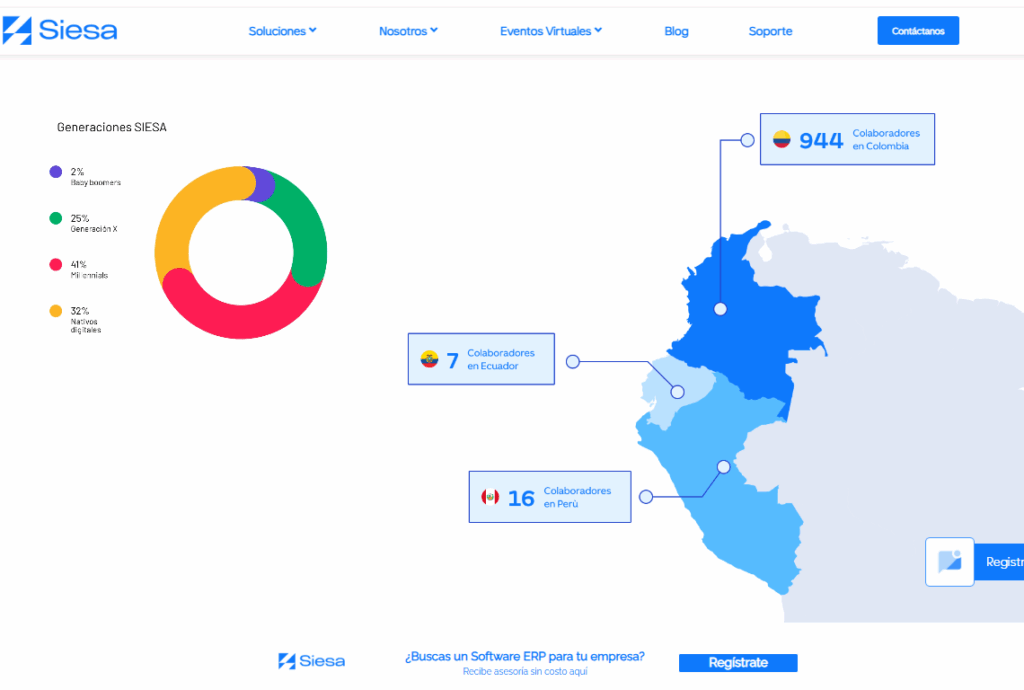1024x690 pixels.
Task: Expand the Eventos Virtuales menu
Action: 550,31
